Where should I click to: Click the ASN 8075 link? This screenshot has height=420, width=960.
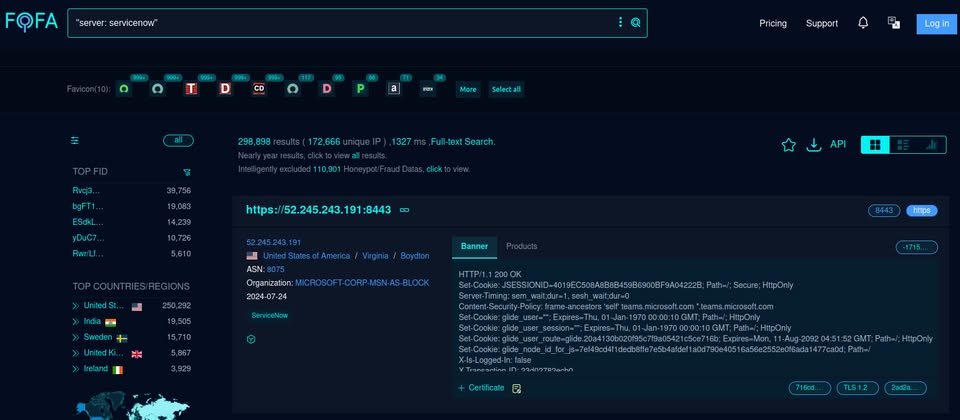point(276,269)
